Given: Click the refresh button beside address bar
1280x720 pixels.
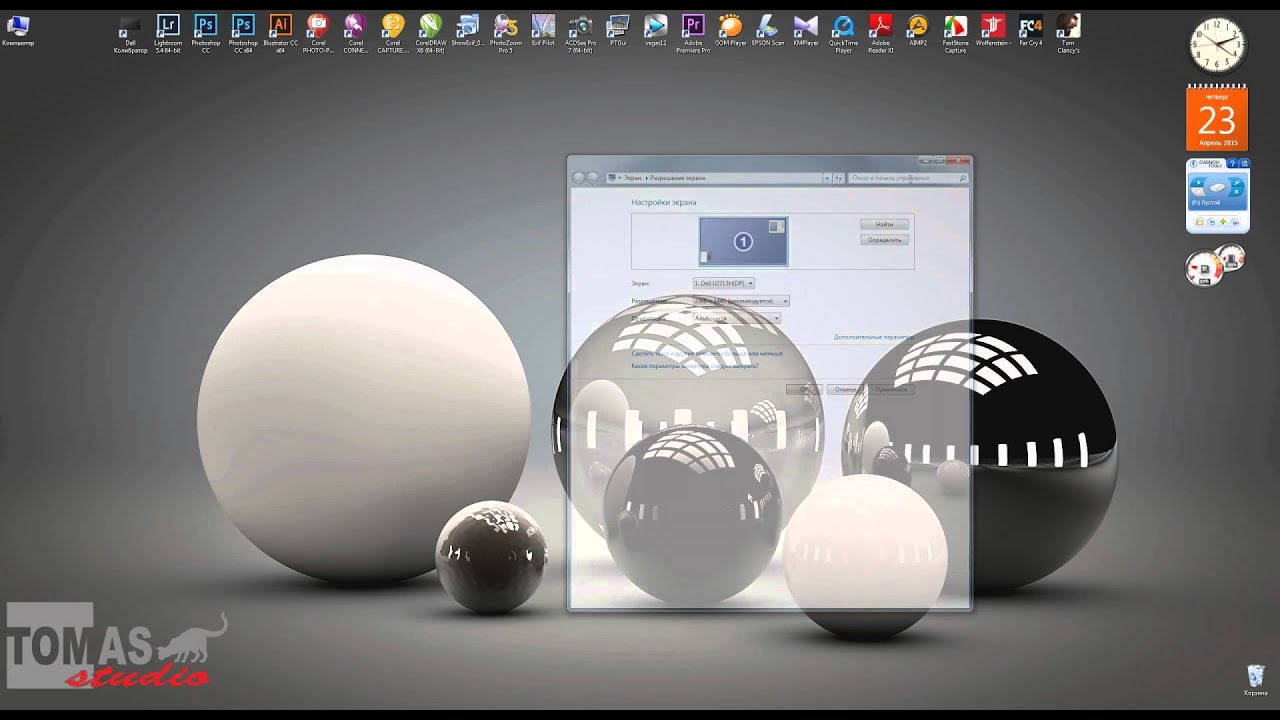Looking at the screenshot, I should click(838, 178).
